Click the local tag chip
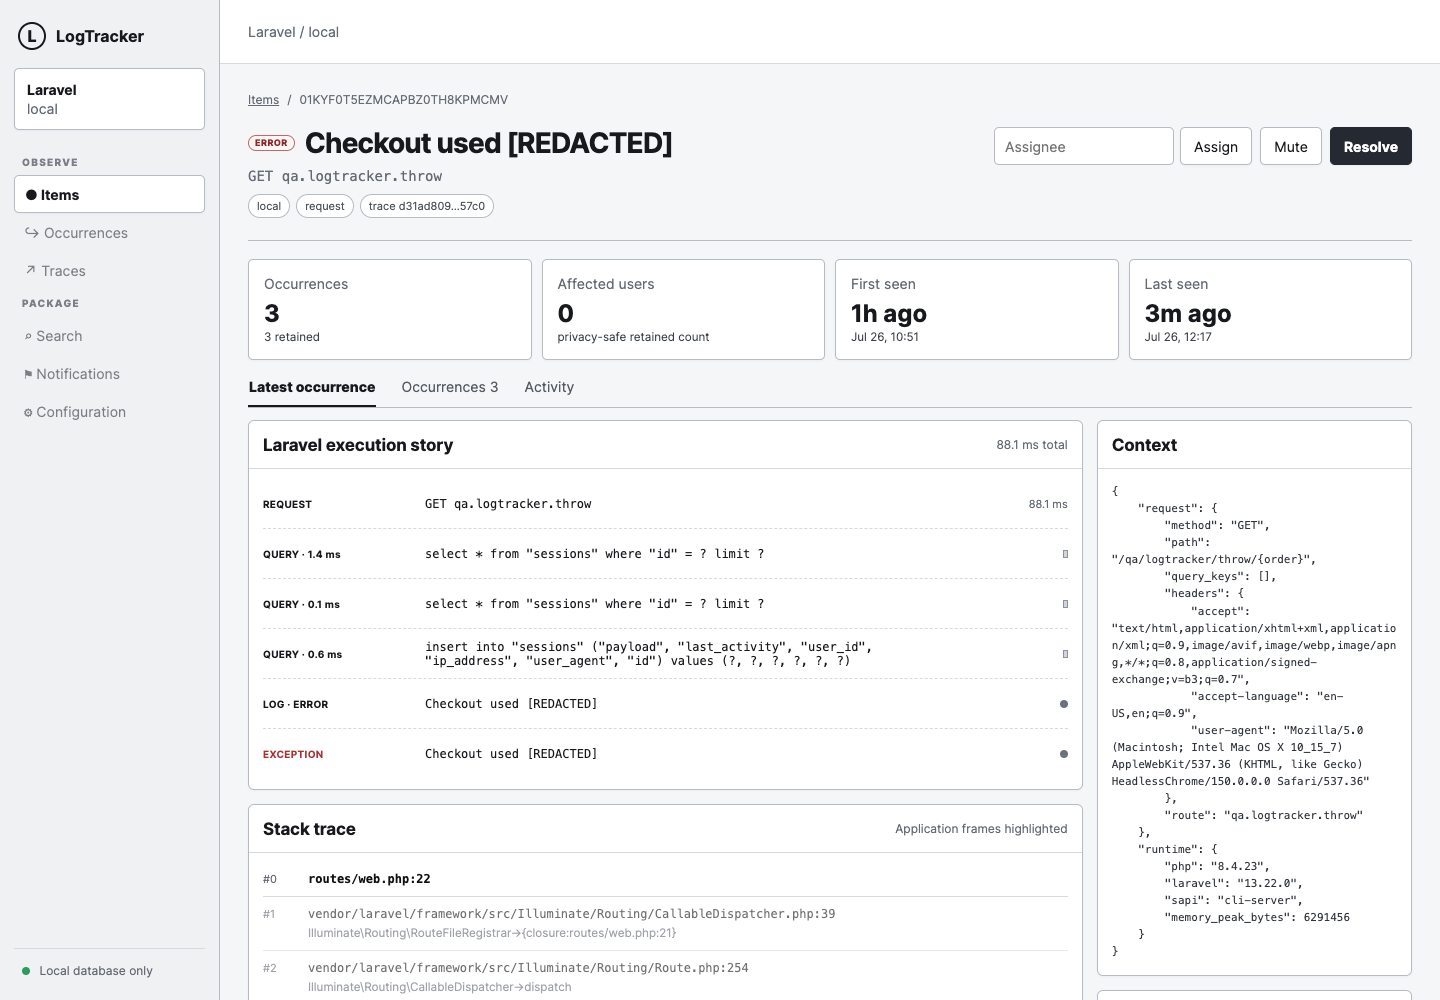1440x1000 pixels. tap(269, 206)
